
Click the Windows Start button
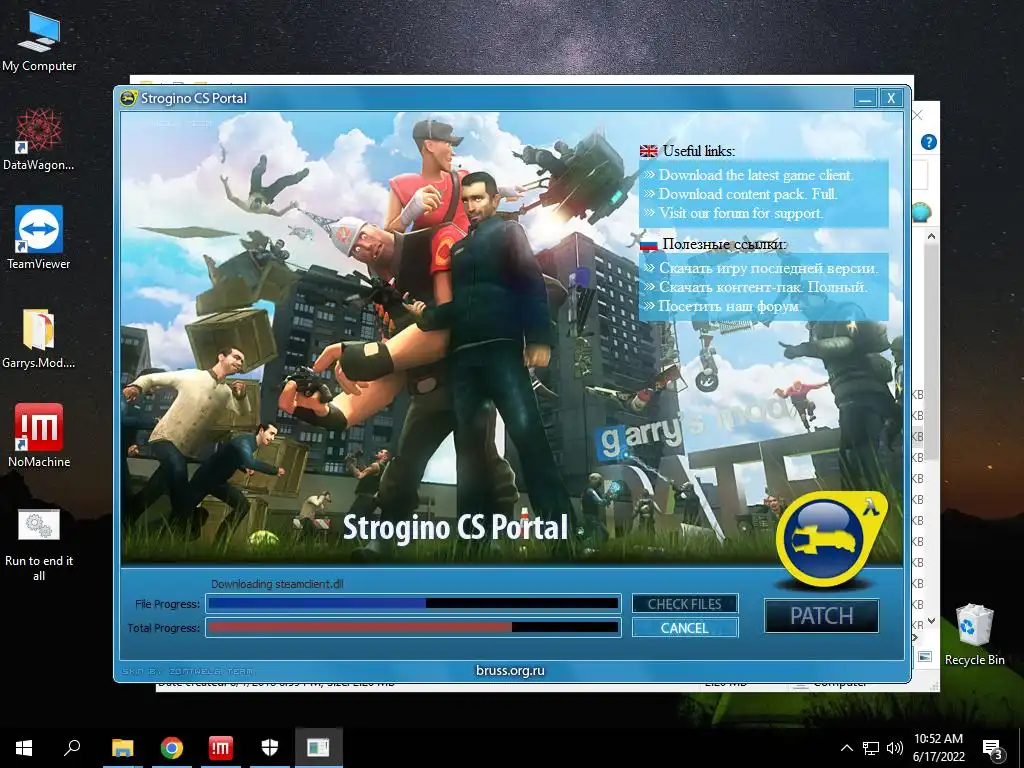point(24,748)
